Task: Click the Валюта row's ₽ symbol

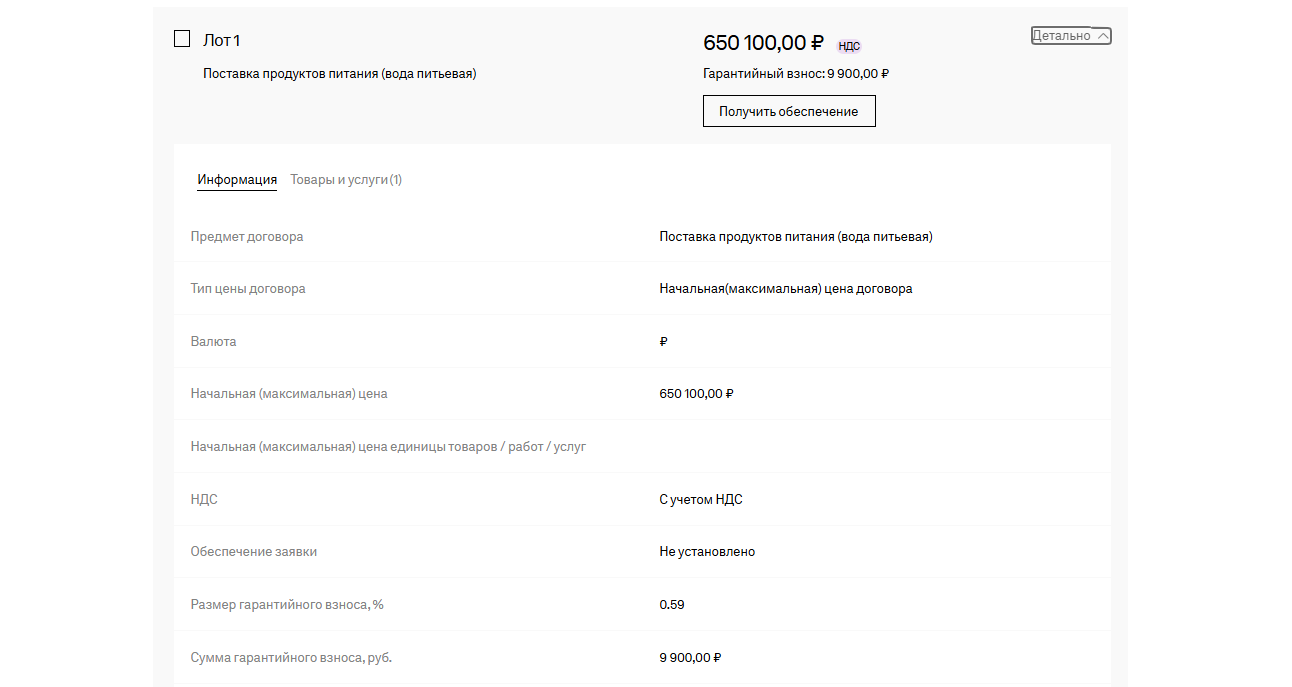Action: point(664,342)
